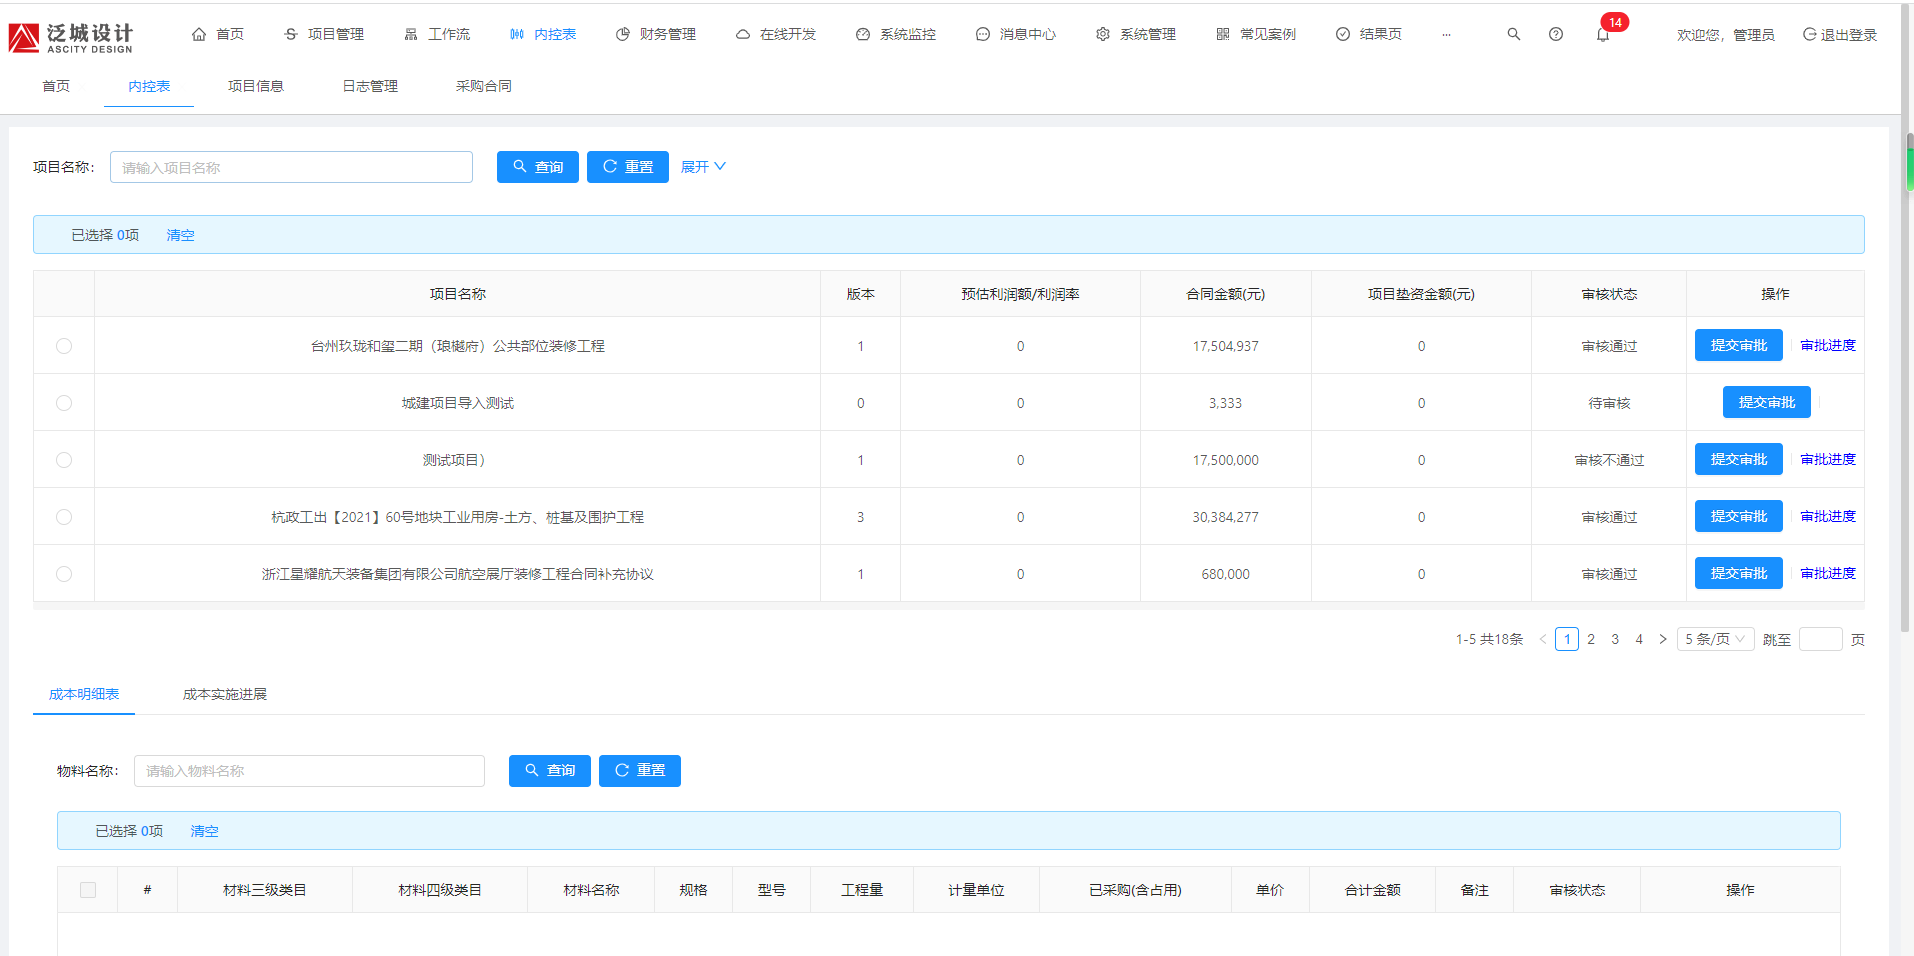Click 提交审批 for 杭政工出 project

(1739, 516)
